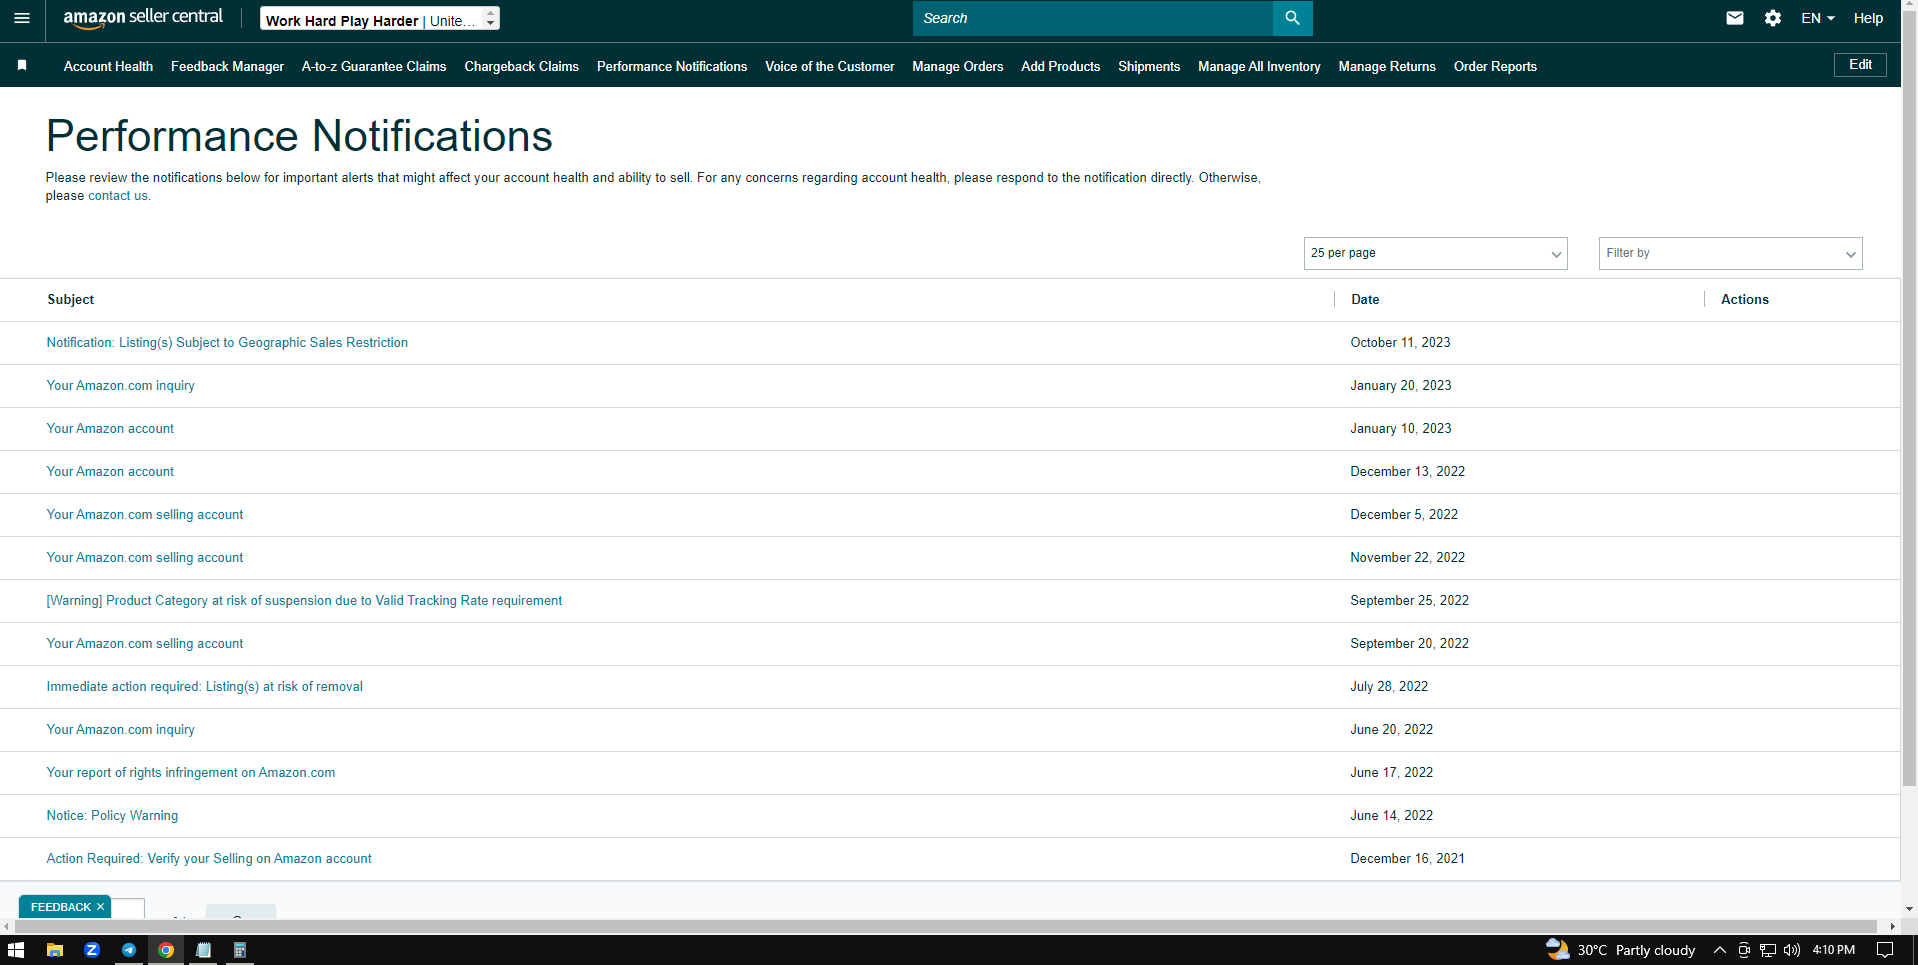Open Feedback Manager

(227, 66)
